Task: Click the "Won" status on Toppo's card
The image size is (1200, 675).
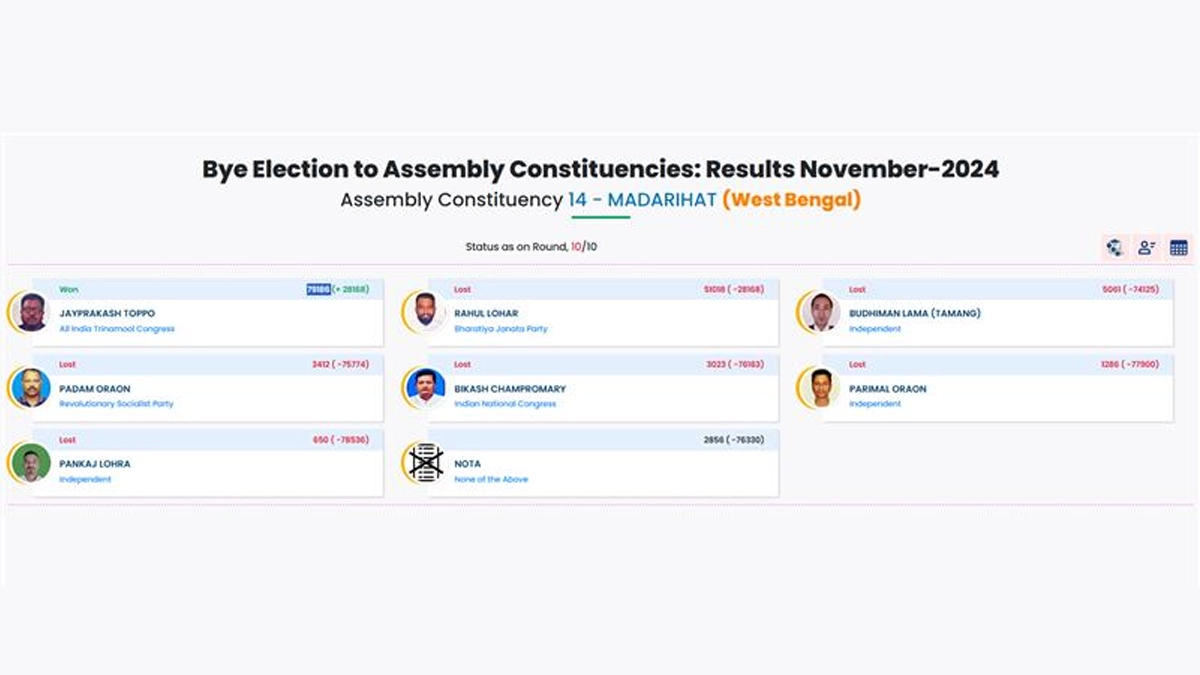Action: pyautogui.click(x=68, y=290)
